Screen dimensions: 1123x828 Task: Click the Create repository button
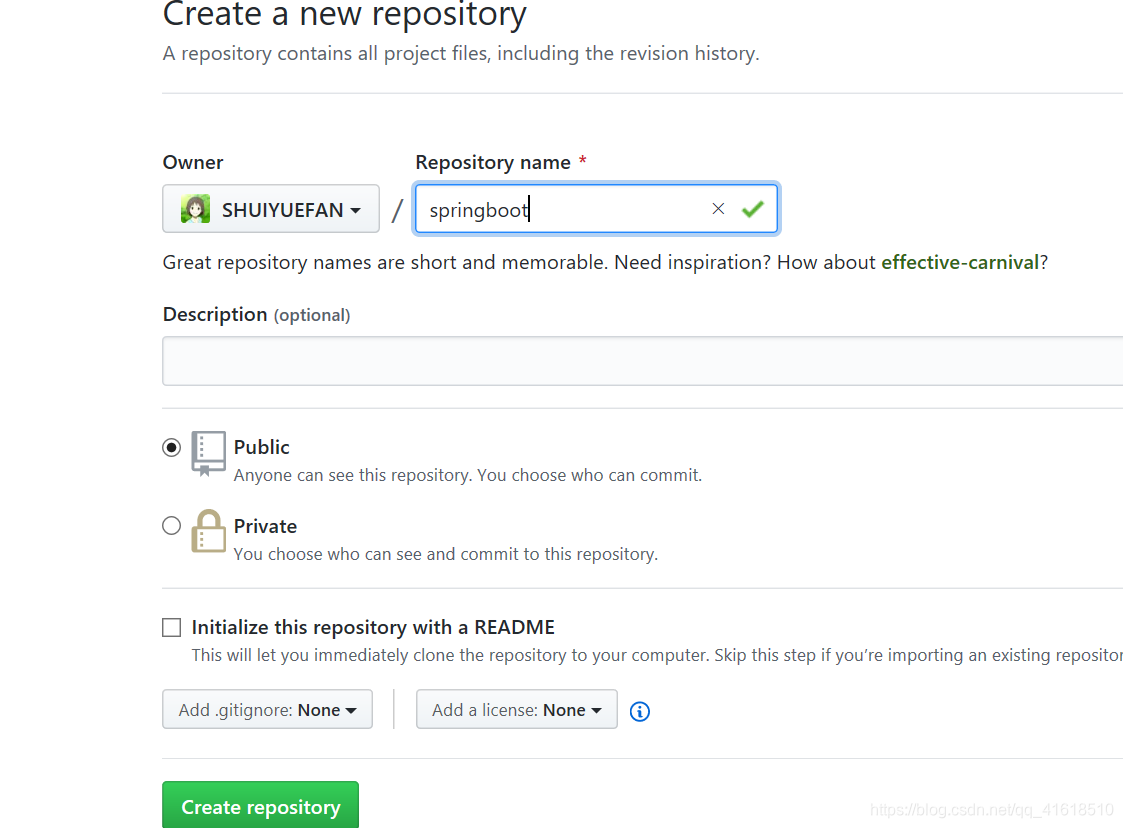pos(260,806)
